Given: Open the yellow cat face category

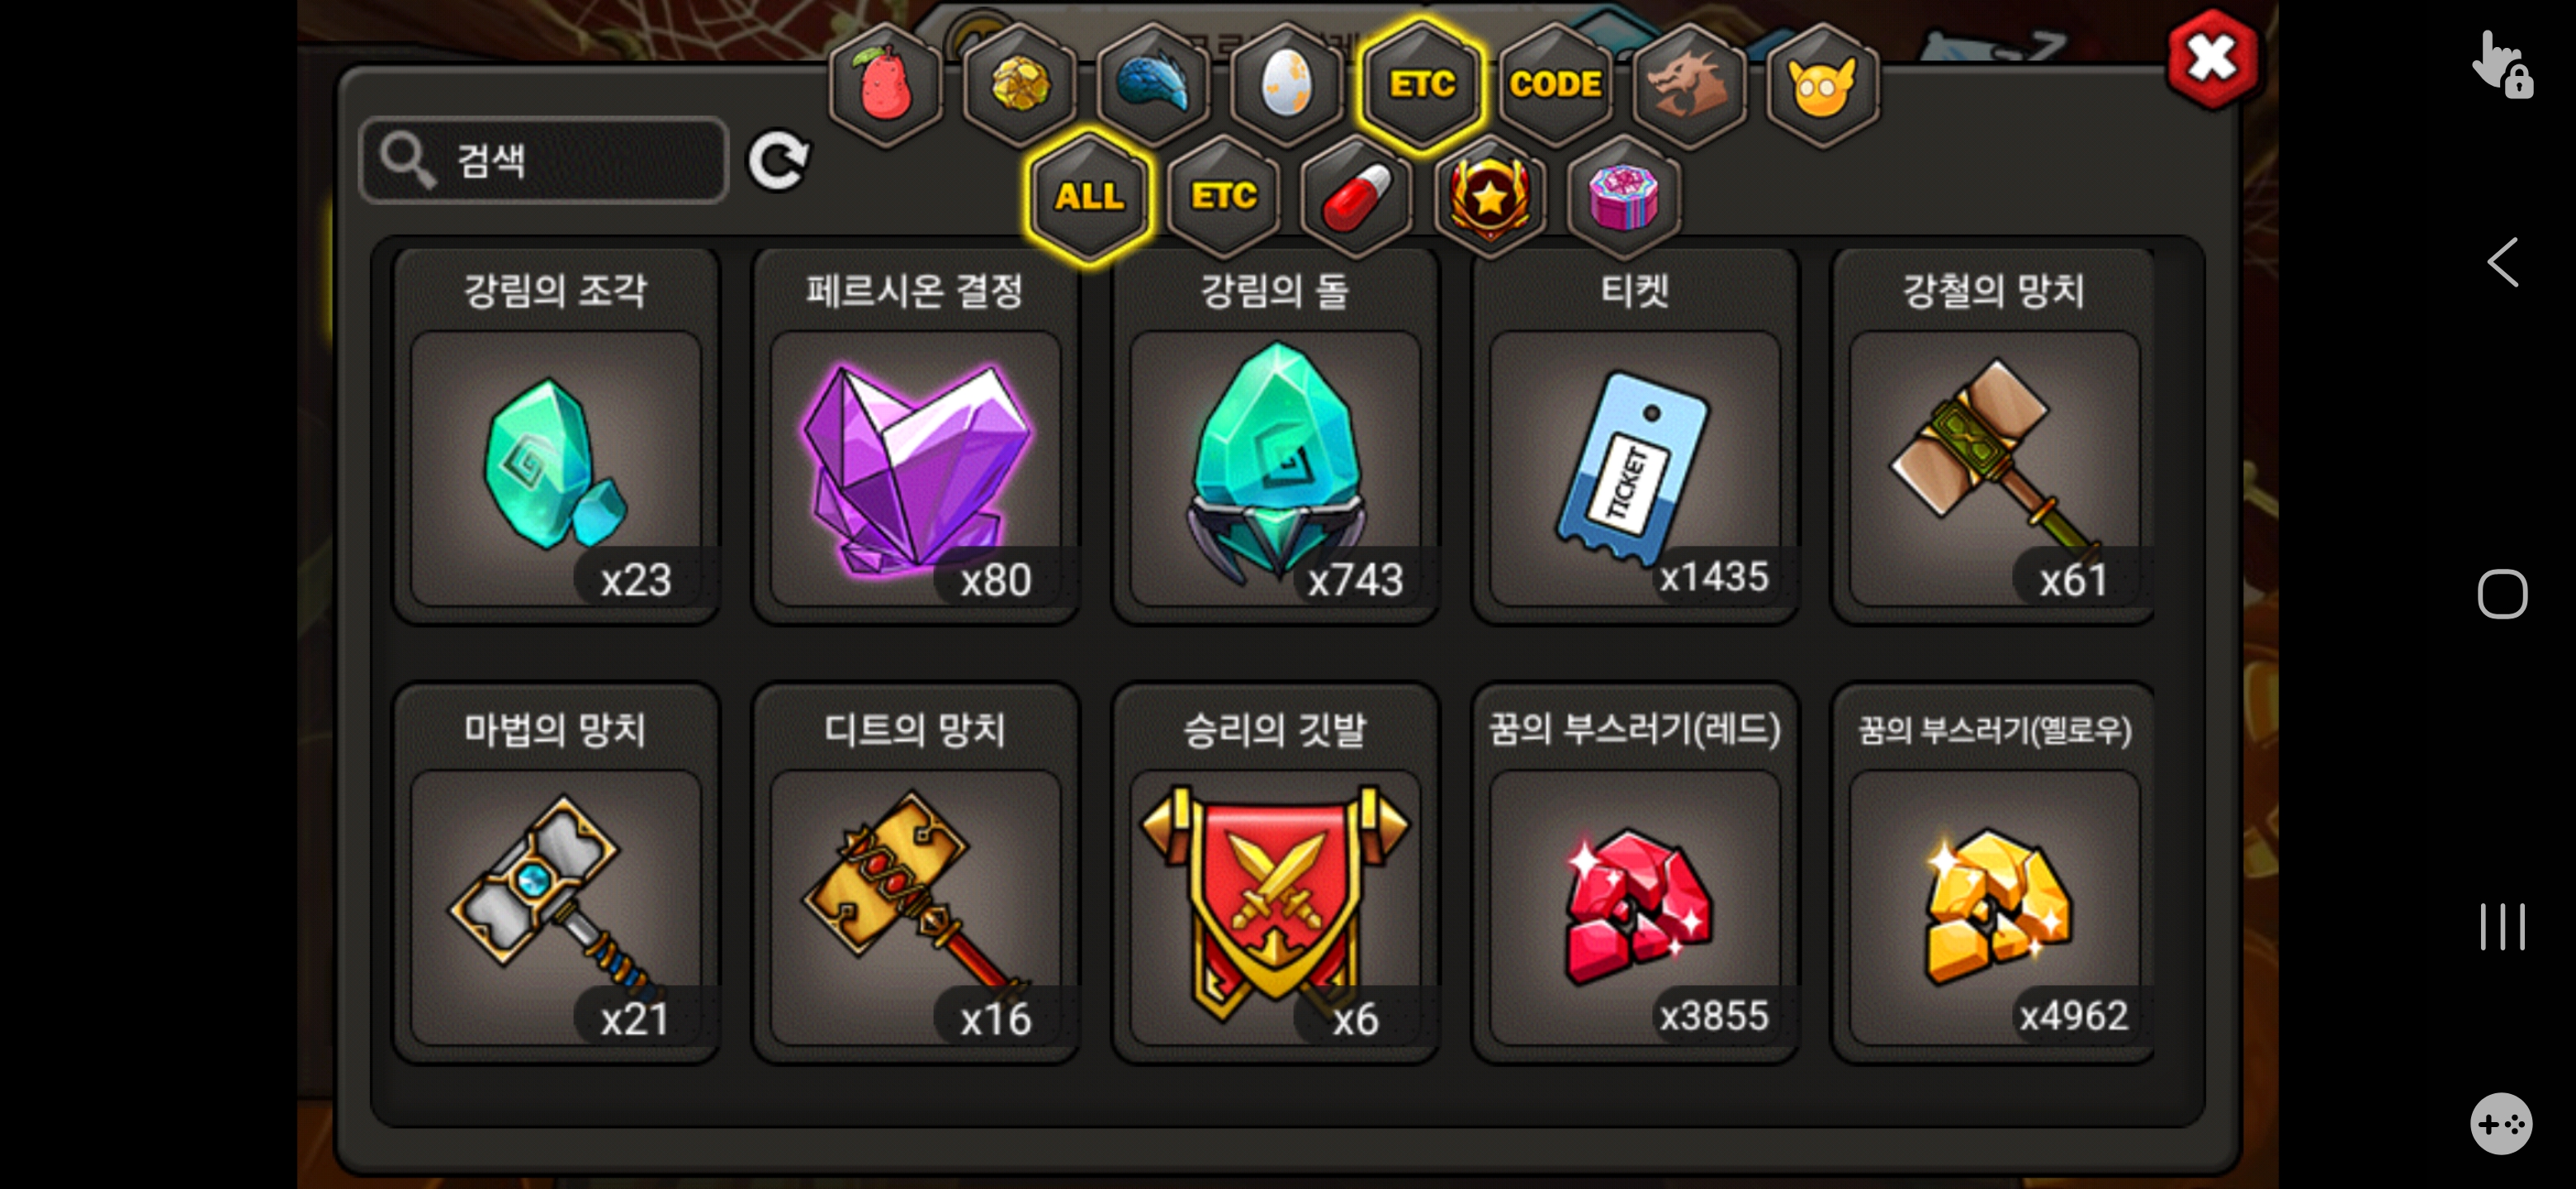Looking at the screenshot, I should 1822,84.
